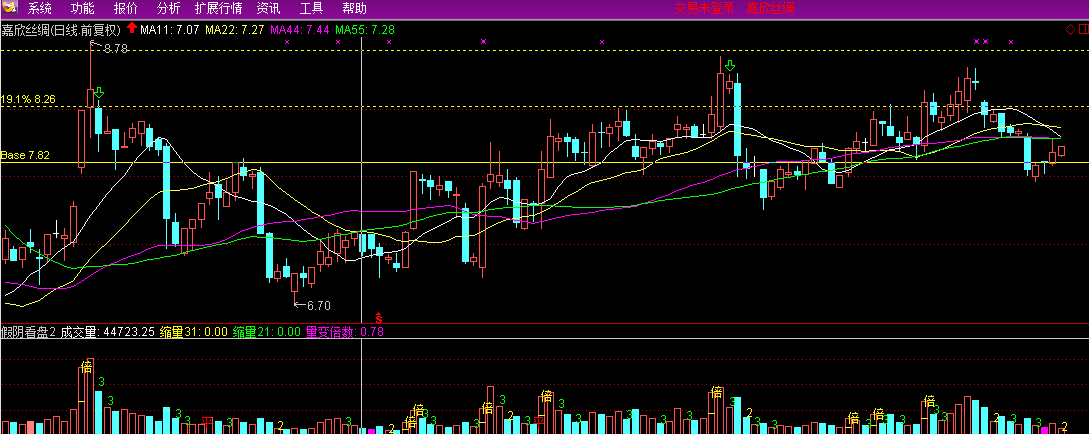Click the red up-arrow beside the chart title
Viewport: 1089px width, 434px height.
point(132,29)
